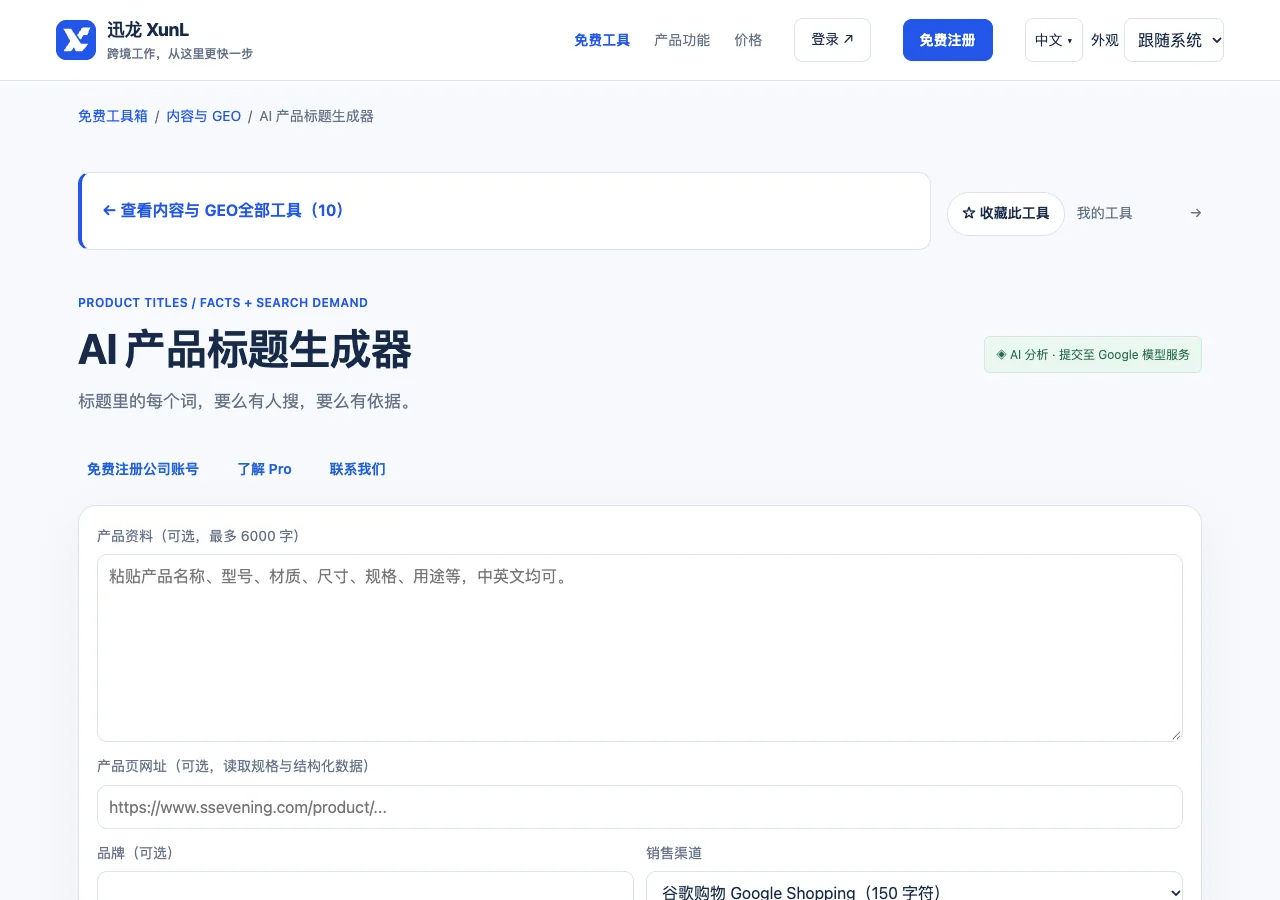The width and height of the screenshot is (1280, 900).
Task: Click the 联系我们 link
Action: pos(358,469)
